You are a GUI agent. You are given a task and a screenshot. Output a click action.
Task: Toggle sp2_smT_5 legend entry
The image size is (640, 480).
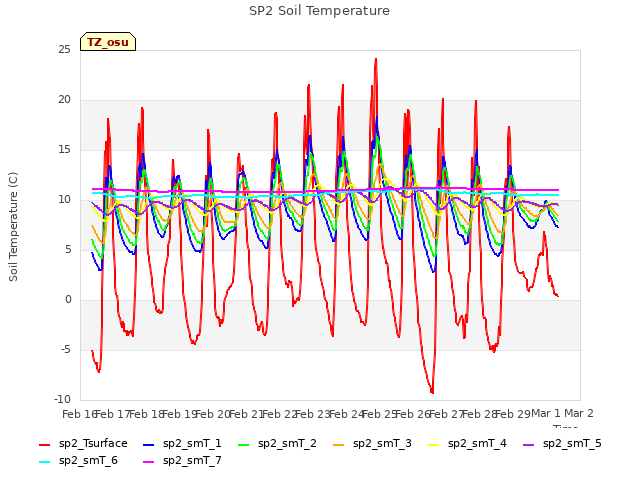click(x=562, y=444)
